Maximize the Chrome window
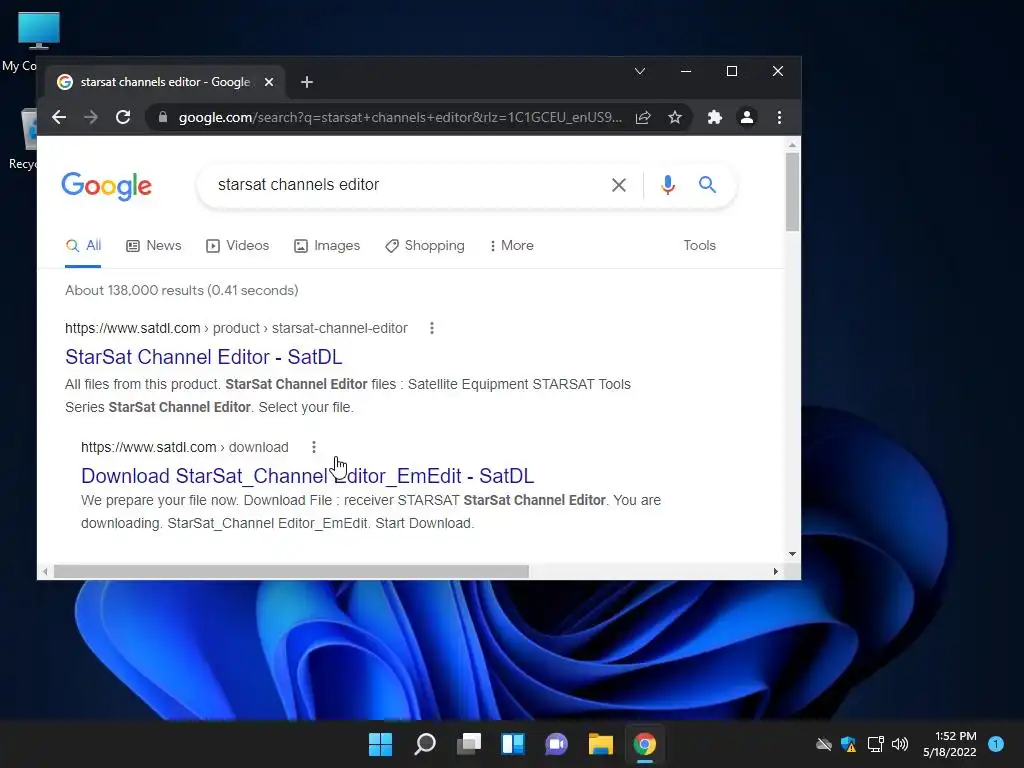 732,71
